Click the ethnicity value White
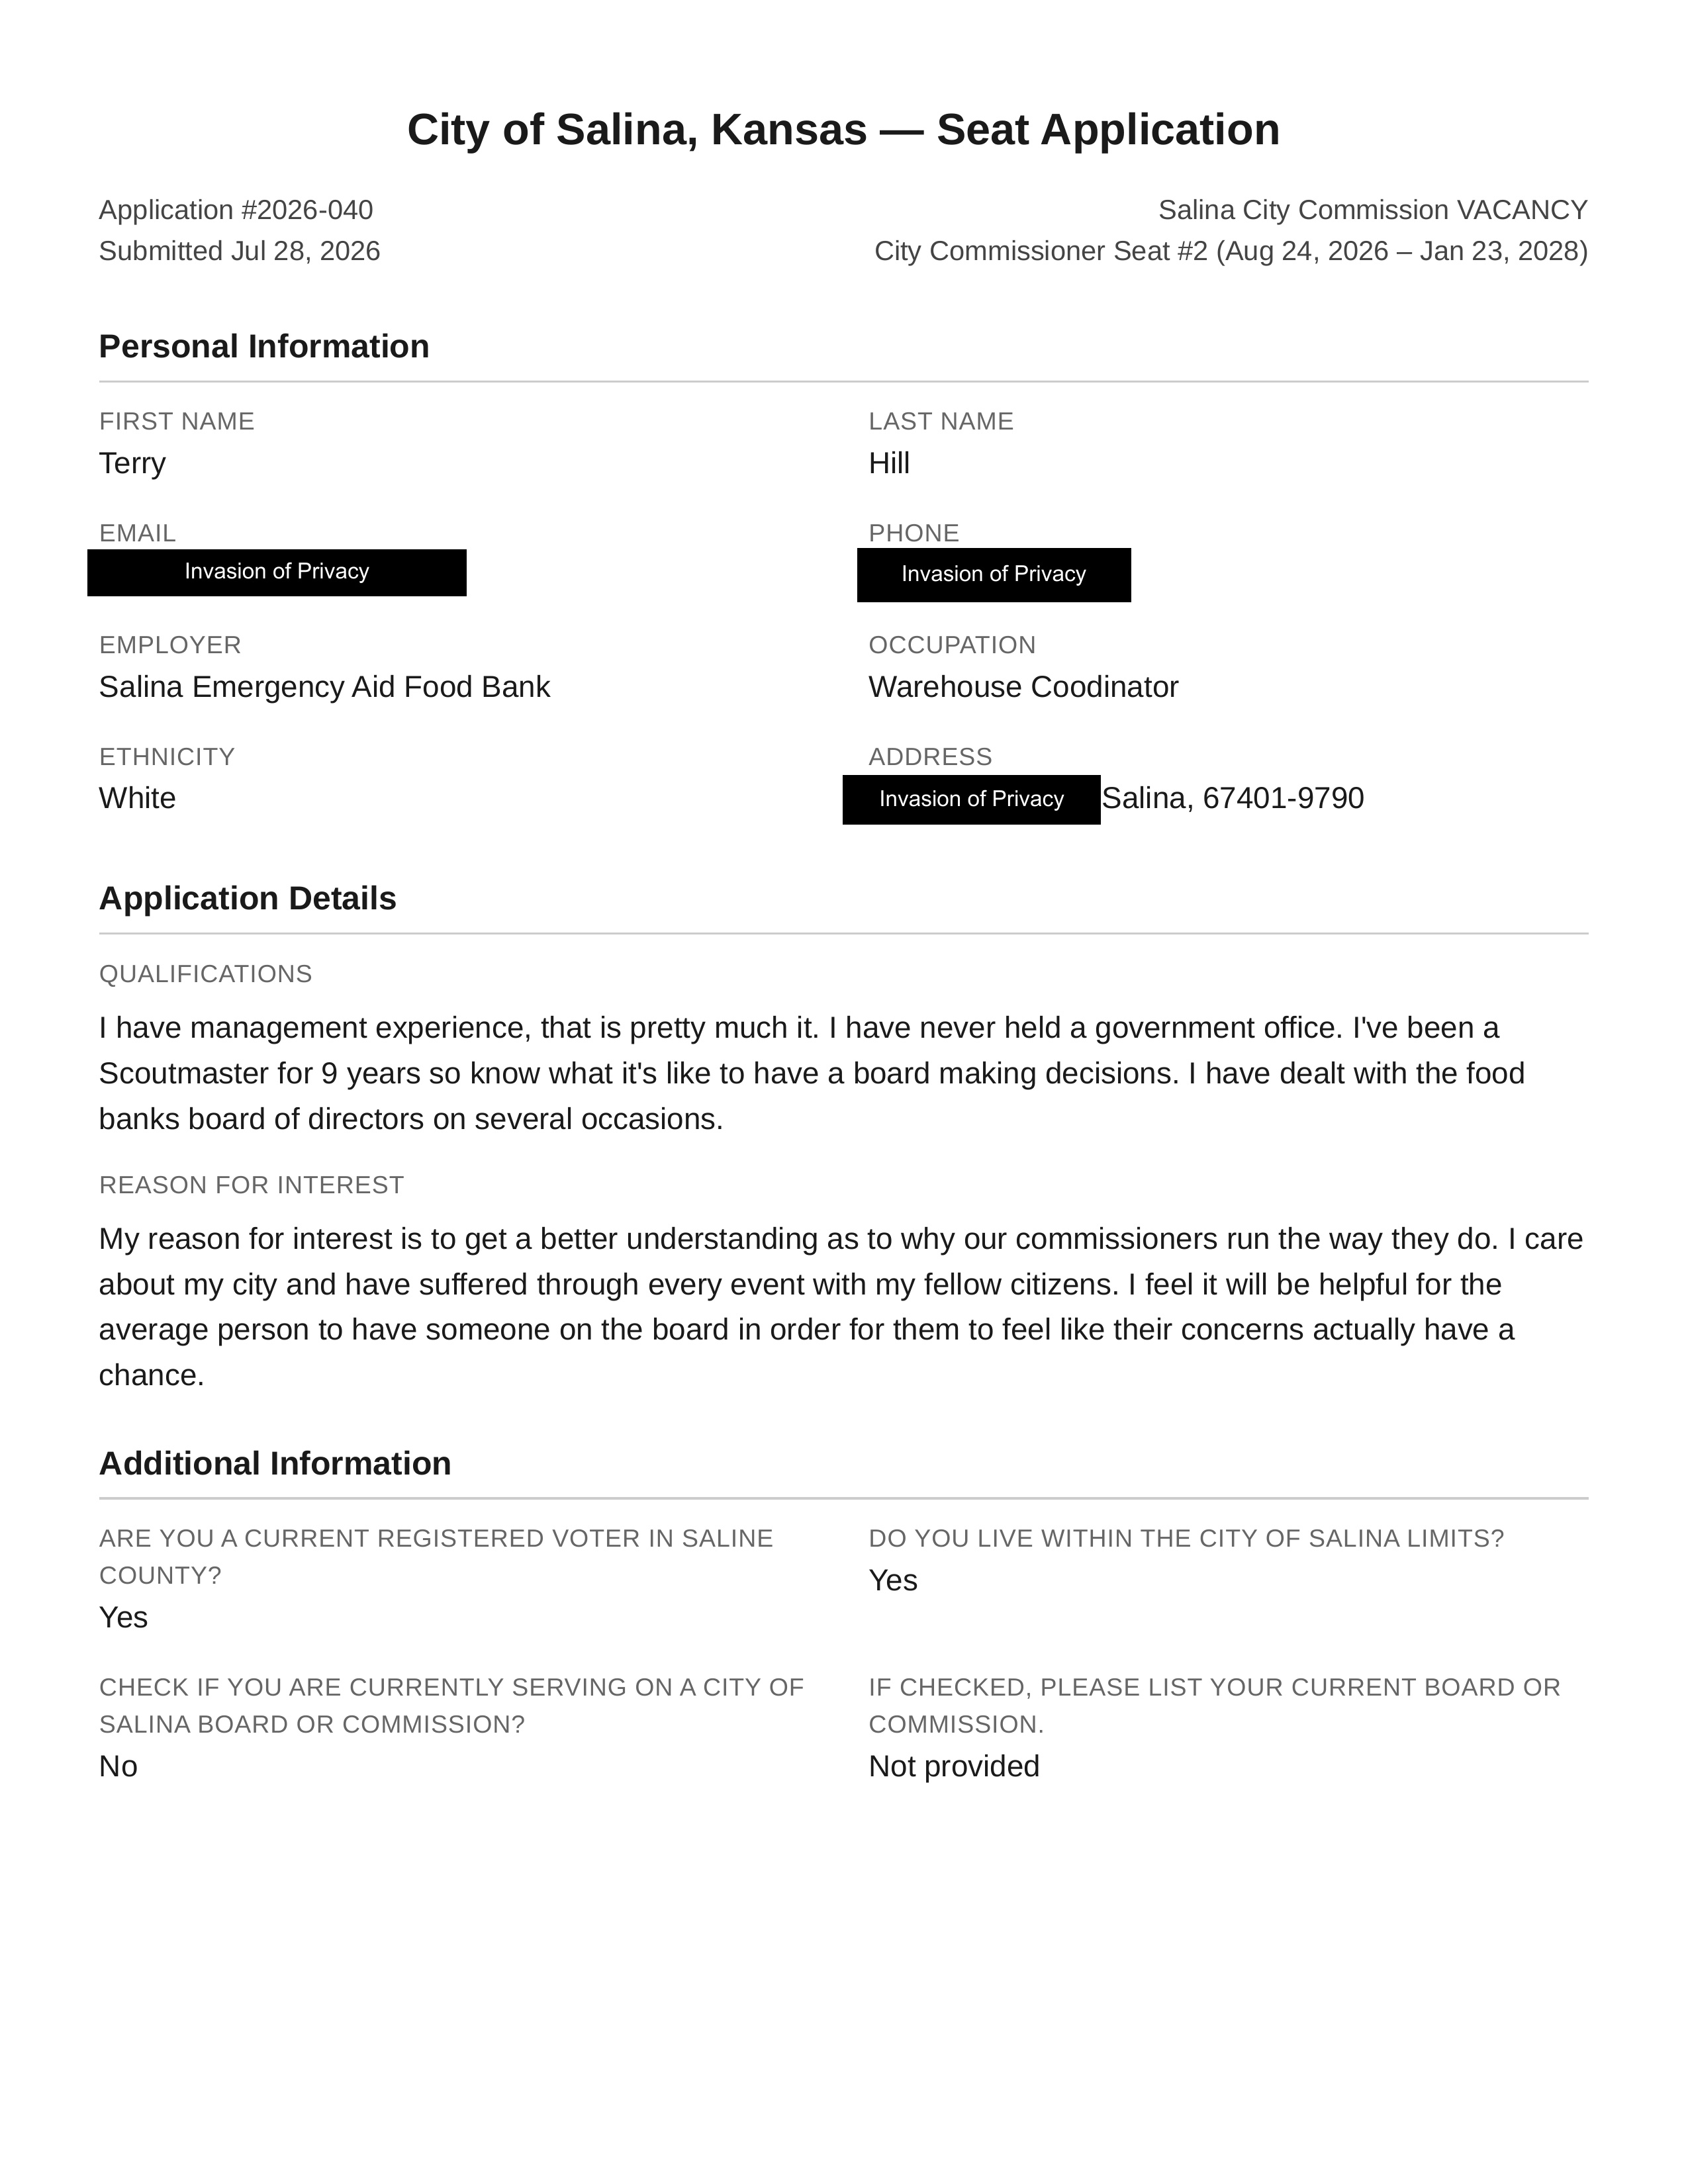This screenshot has width=1688, height=2184. coord(137,798)
